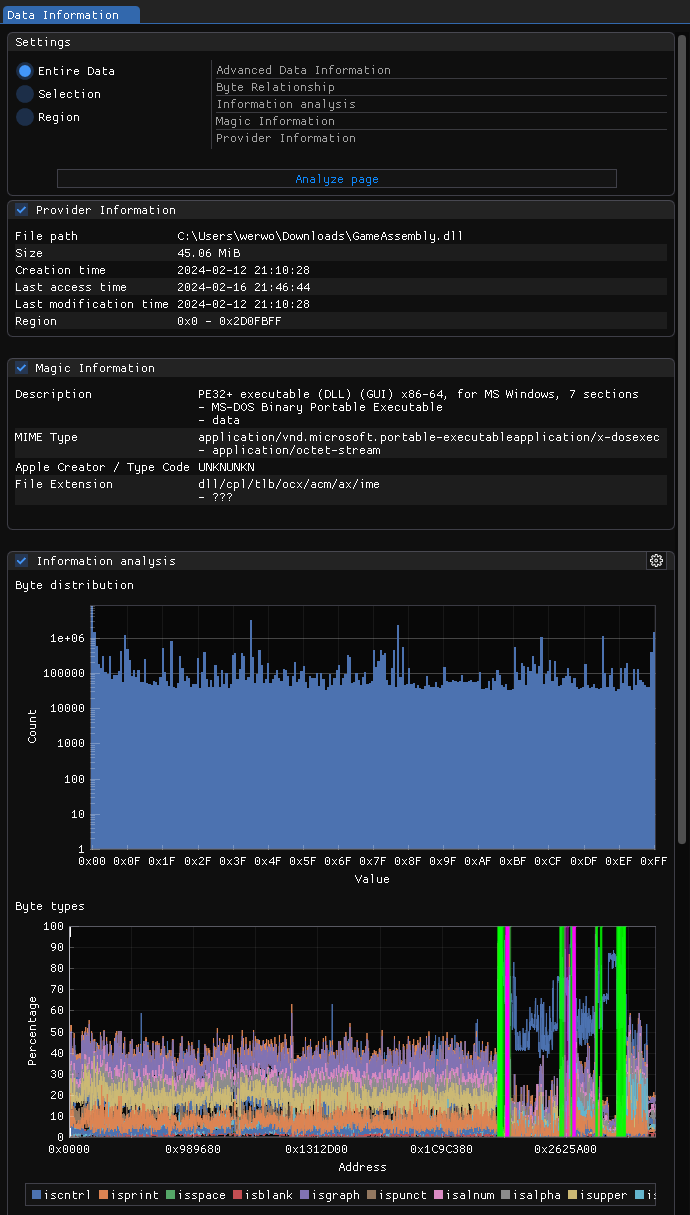690x1215 pixels.
Task: Choose the Selection radio option
Action: point(25,94)
